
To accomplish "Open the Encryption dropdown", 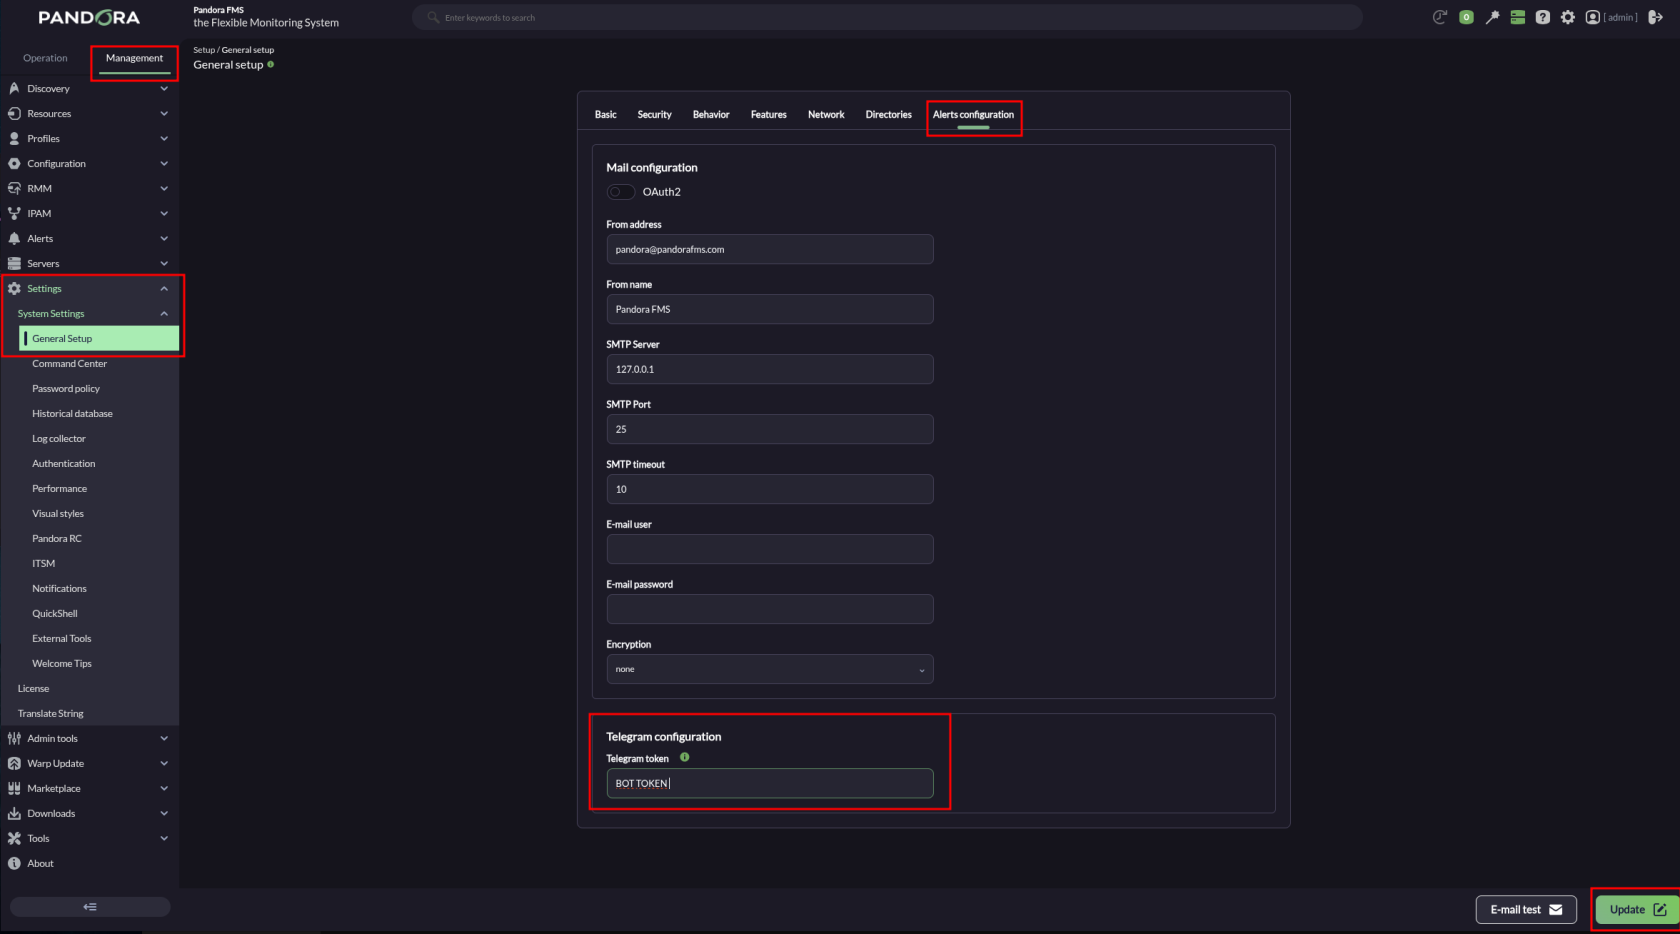I will [x=770, y=669].
